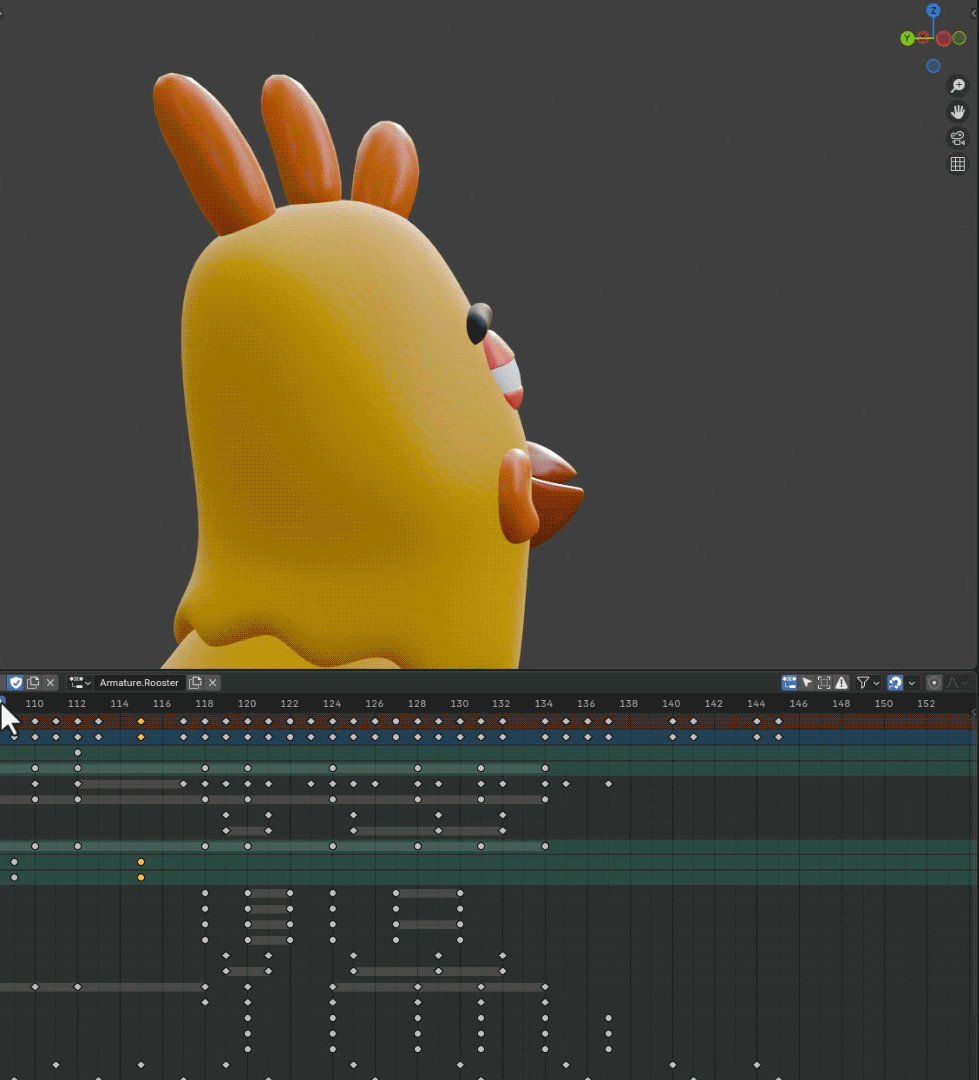Switch orthographic view with grid icon

pos(957,164)
